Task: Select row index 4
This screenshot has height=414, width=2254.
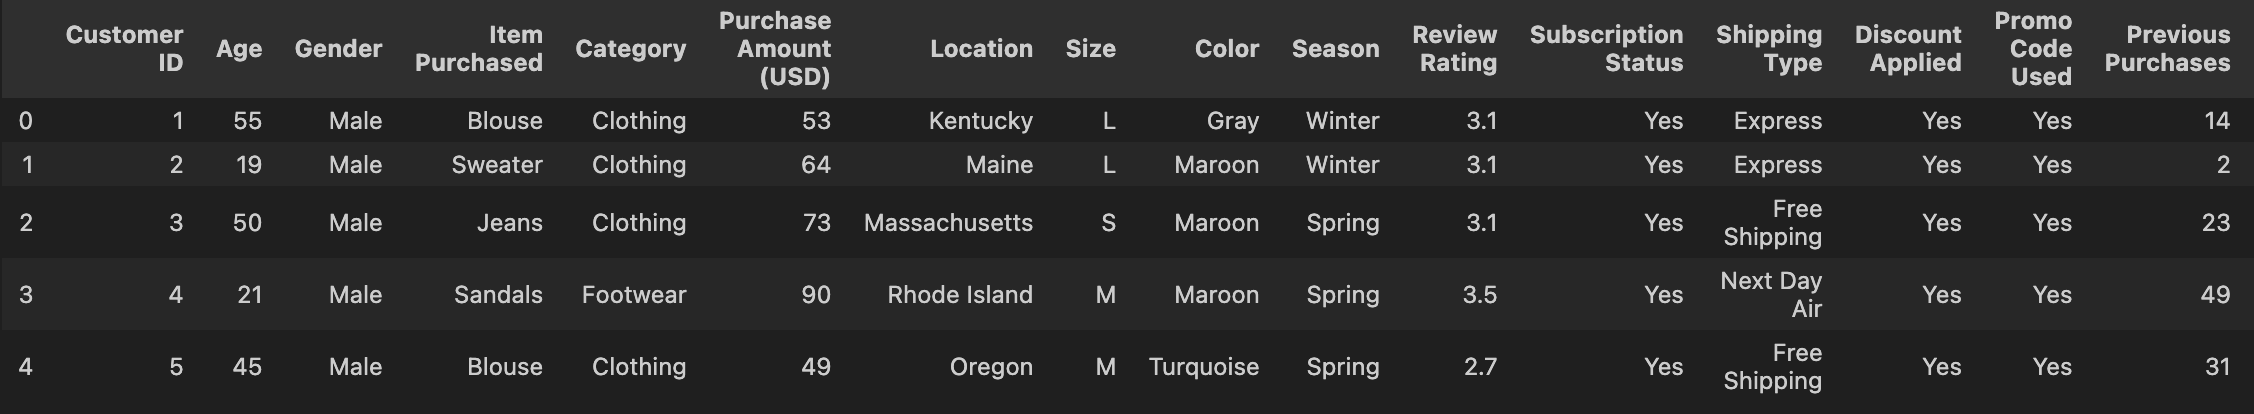Action: coord(25,367)
